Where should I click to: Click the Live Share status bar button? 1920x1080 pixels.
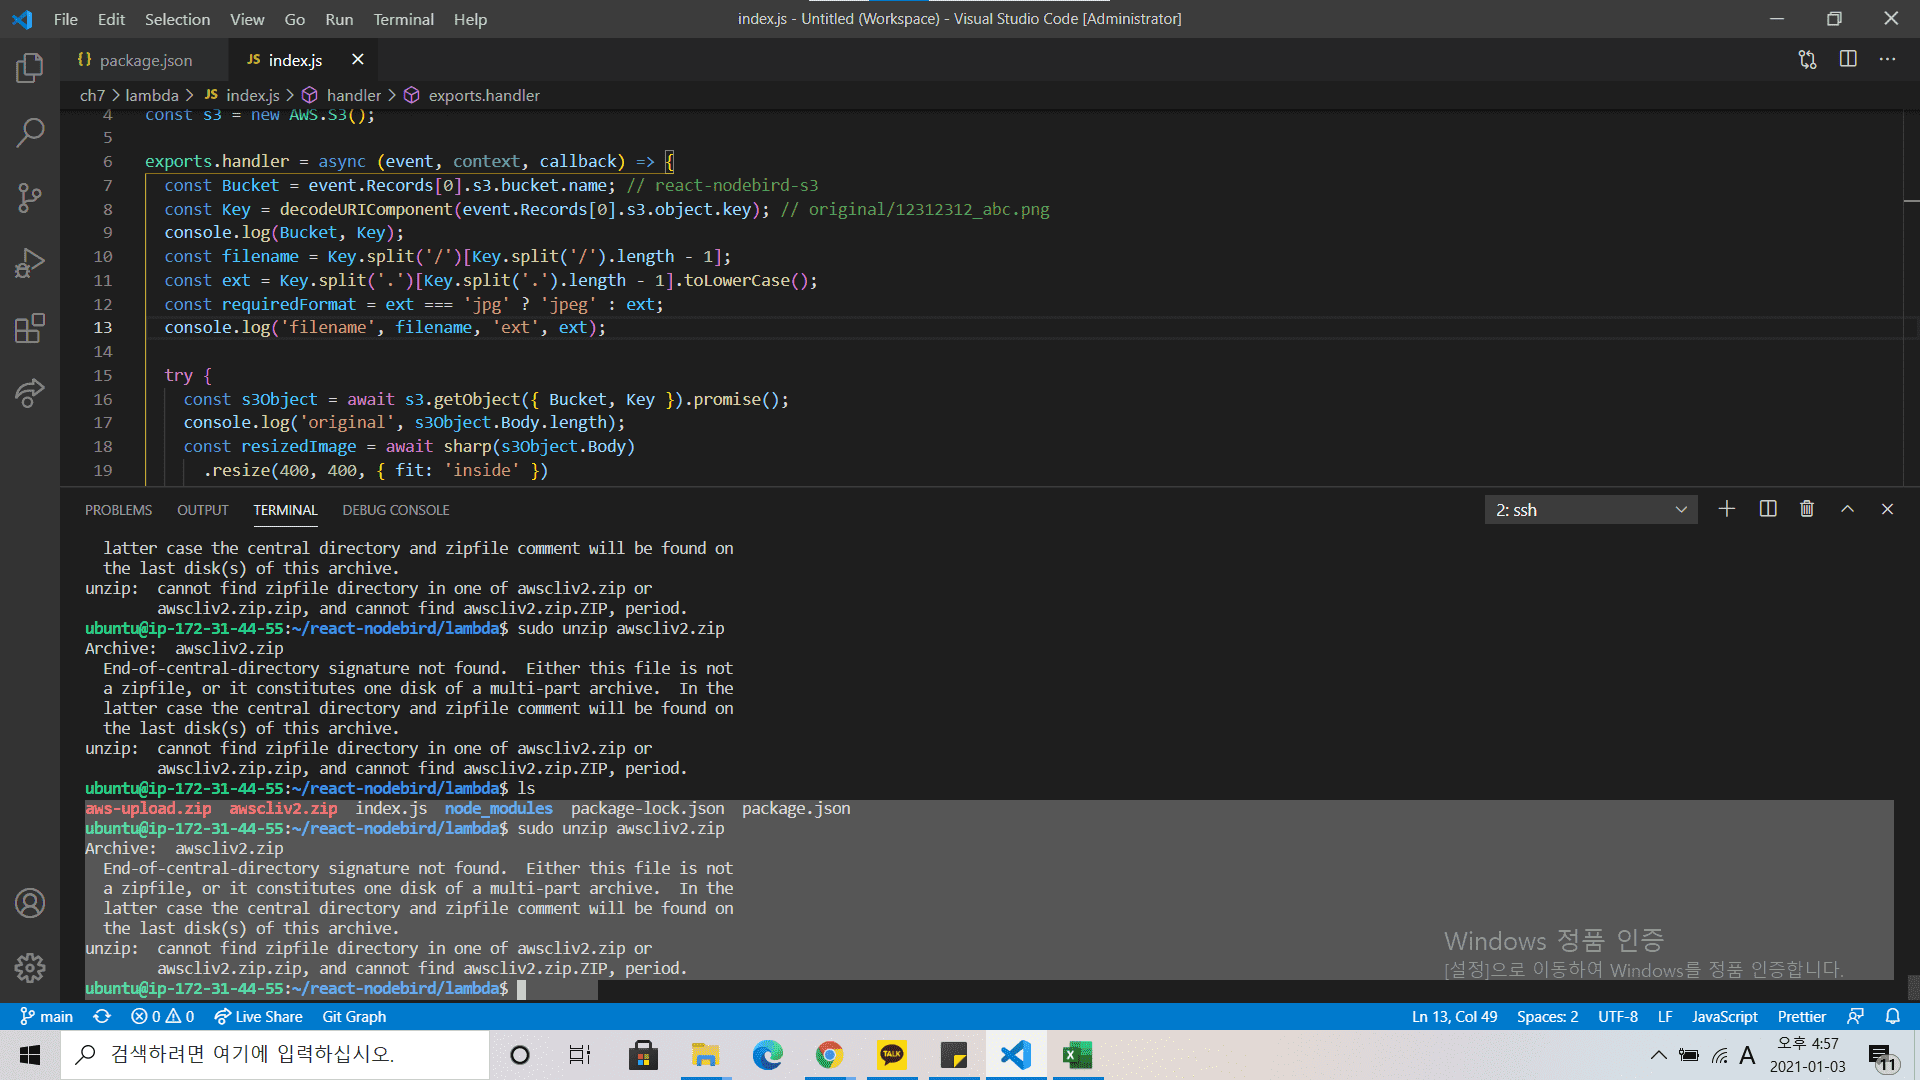[x=259, y=1016]
